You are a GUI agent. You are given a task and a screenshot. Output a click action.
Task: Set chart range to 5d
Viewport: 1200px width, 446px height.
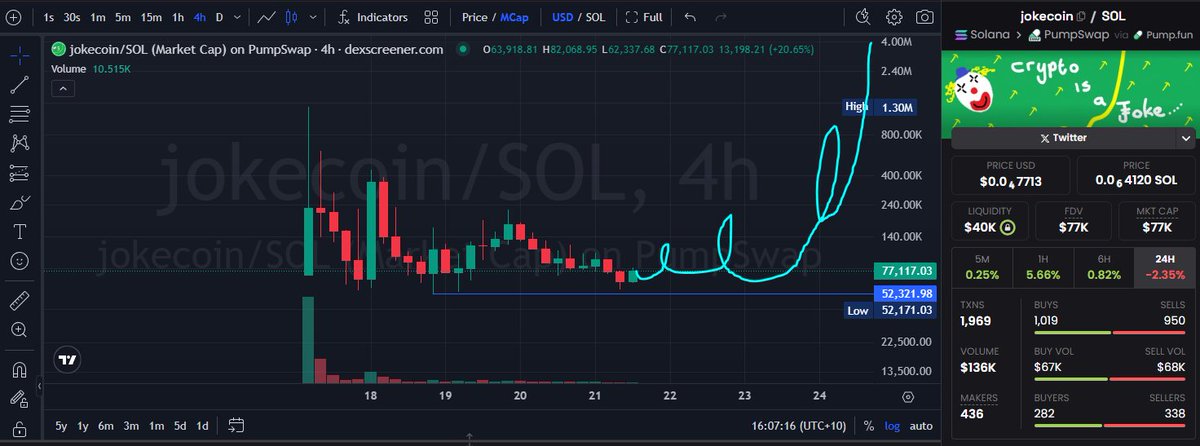(x=178, y=425)
